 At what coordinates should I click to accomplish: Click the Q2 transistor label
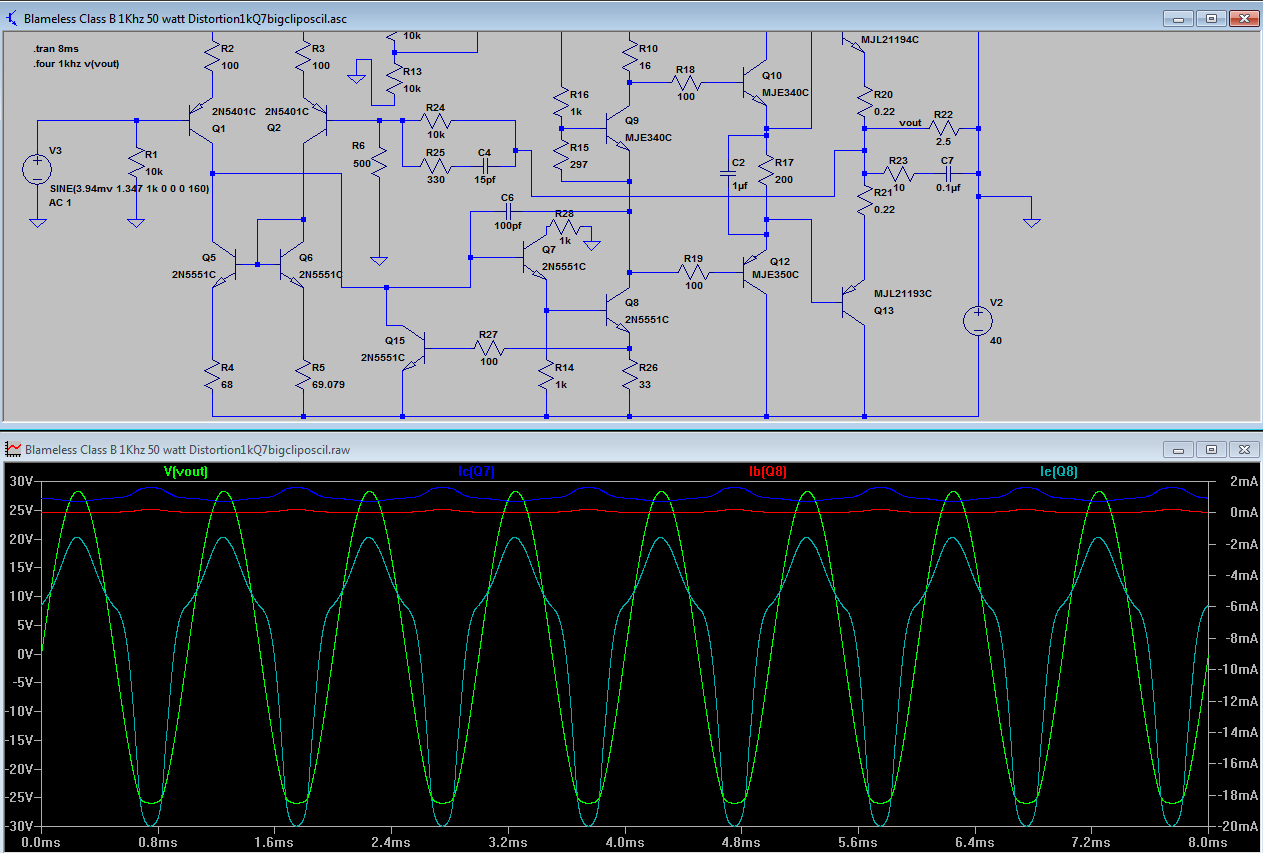tap(272, 129)
